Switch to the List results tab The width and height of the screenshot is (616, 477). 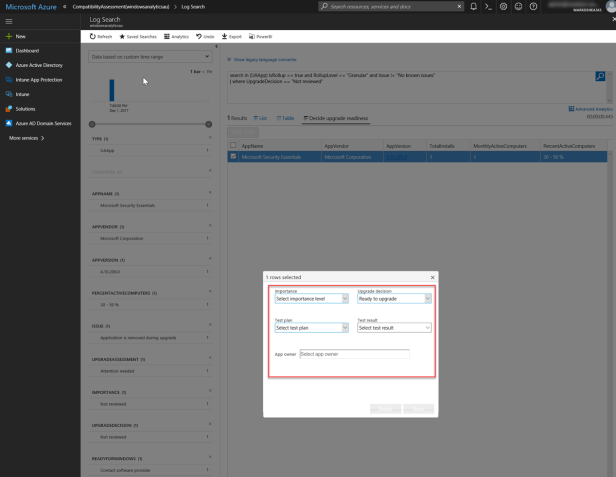[259, 118]
